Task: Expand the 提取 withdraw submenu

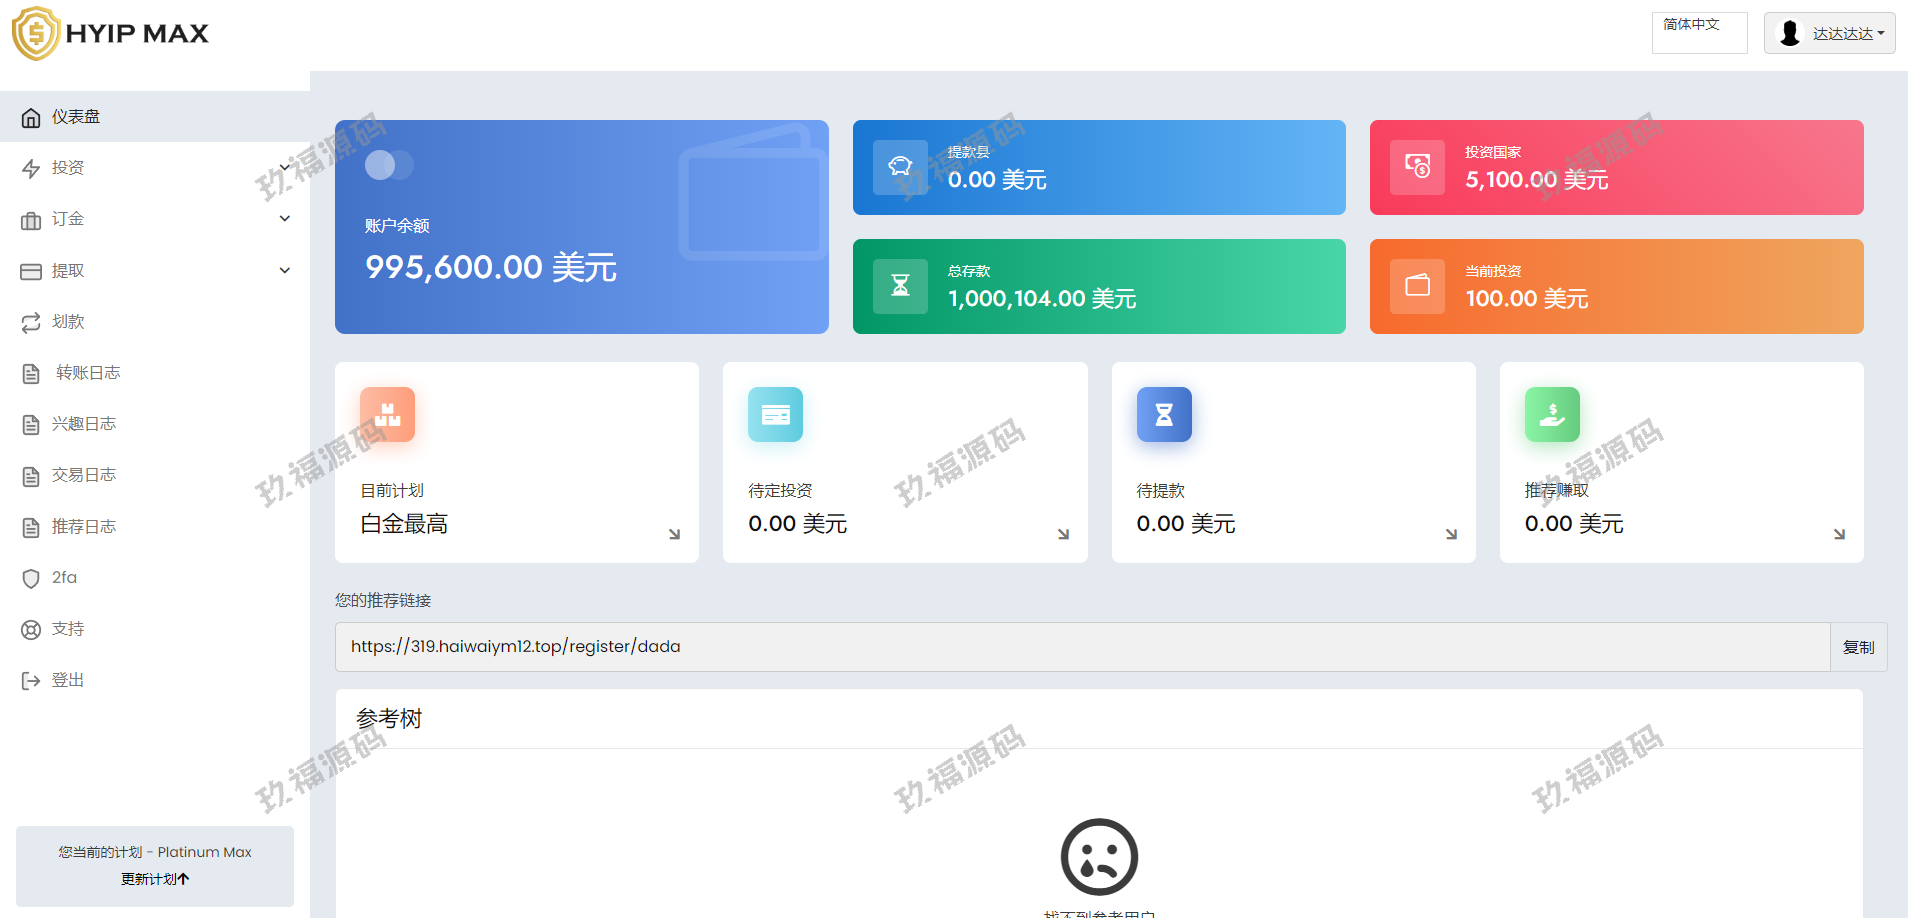Action: pos(285,270)
